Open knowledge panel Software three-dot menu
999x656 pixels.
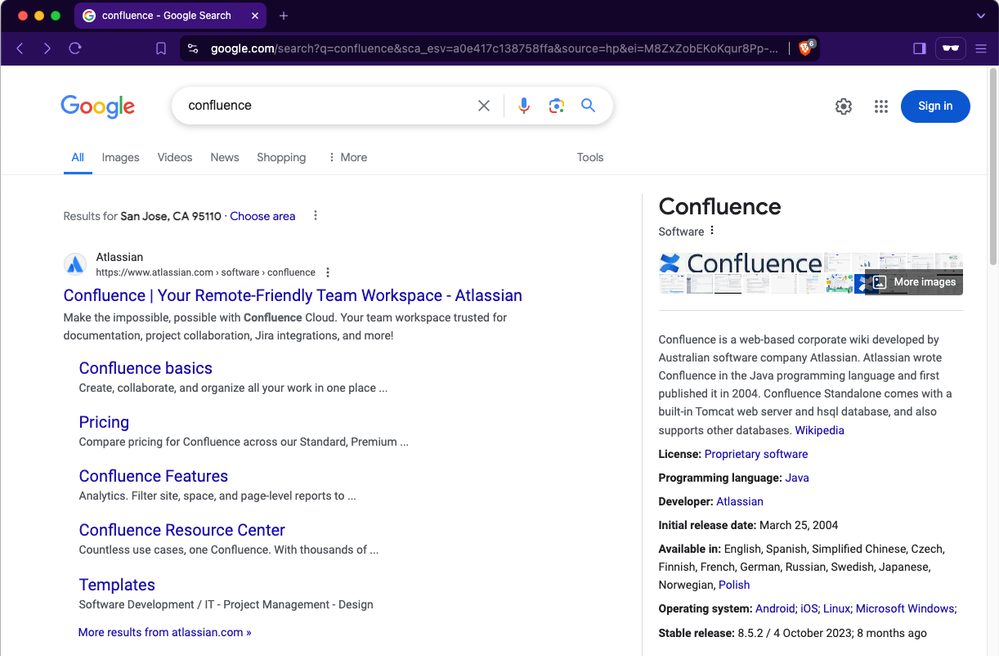click(712, 231)
